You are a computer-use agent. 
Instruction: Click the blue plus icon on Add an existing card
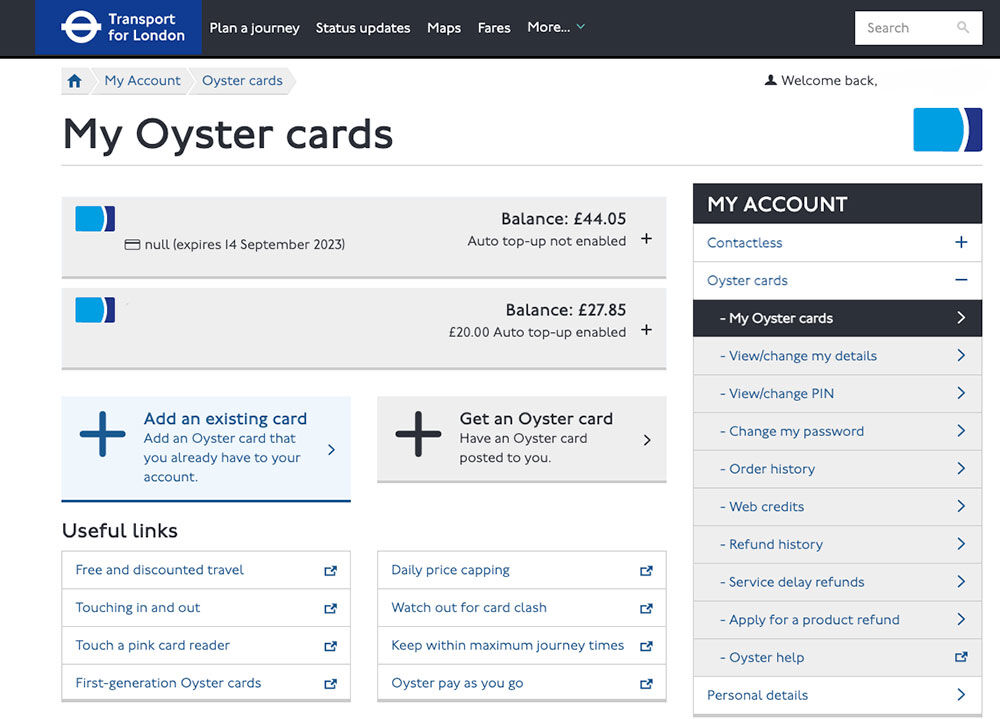pyautogui.click(x=103, y=434)
